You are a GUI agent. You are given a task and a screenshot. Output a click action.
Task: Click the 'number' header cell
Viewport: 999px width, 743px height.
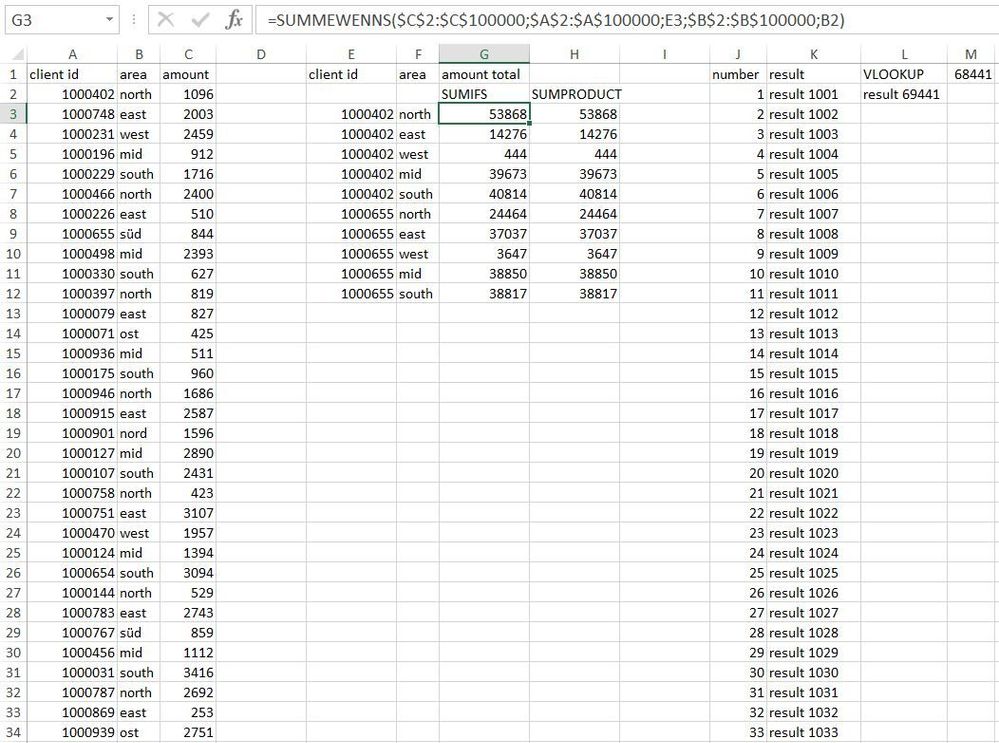738,74
